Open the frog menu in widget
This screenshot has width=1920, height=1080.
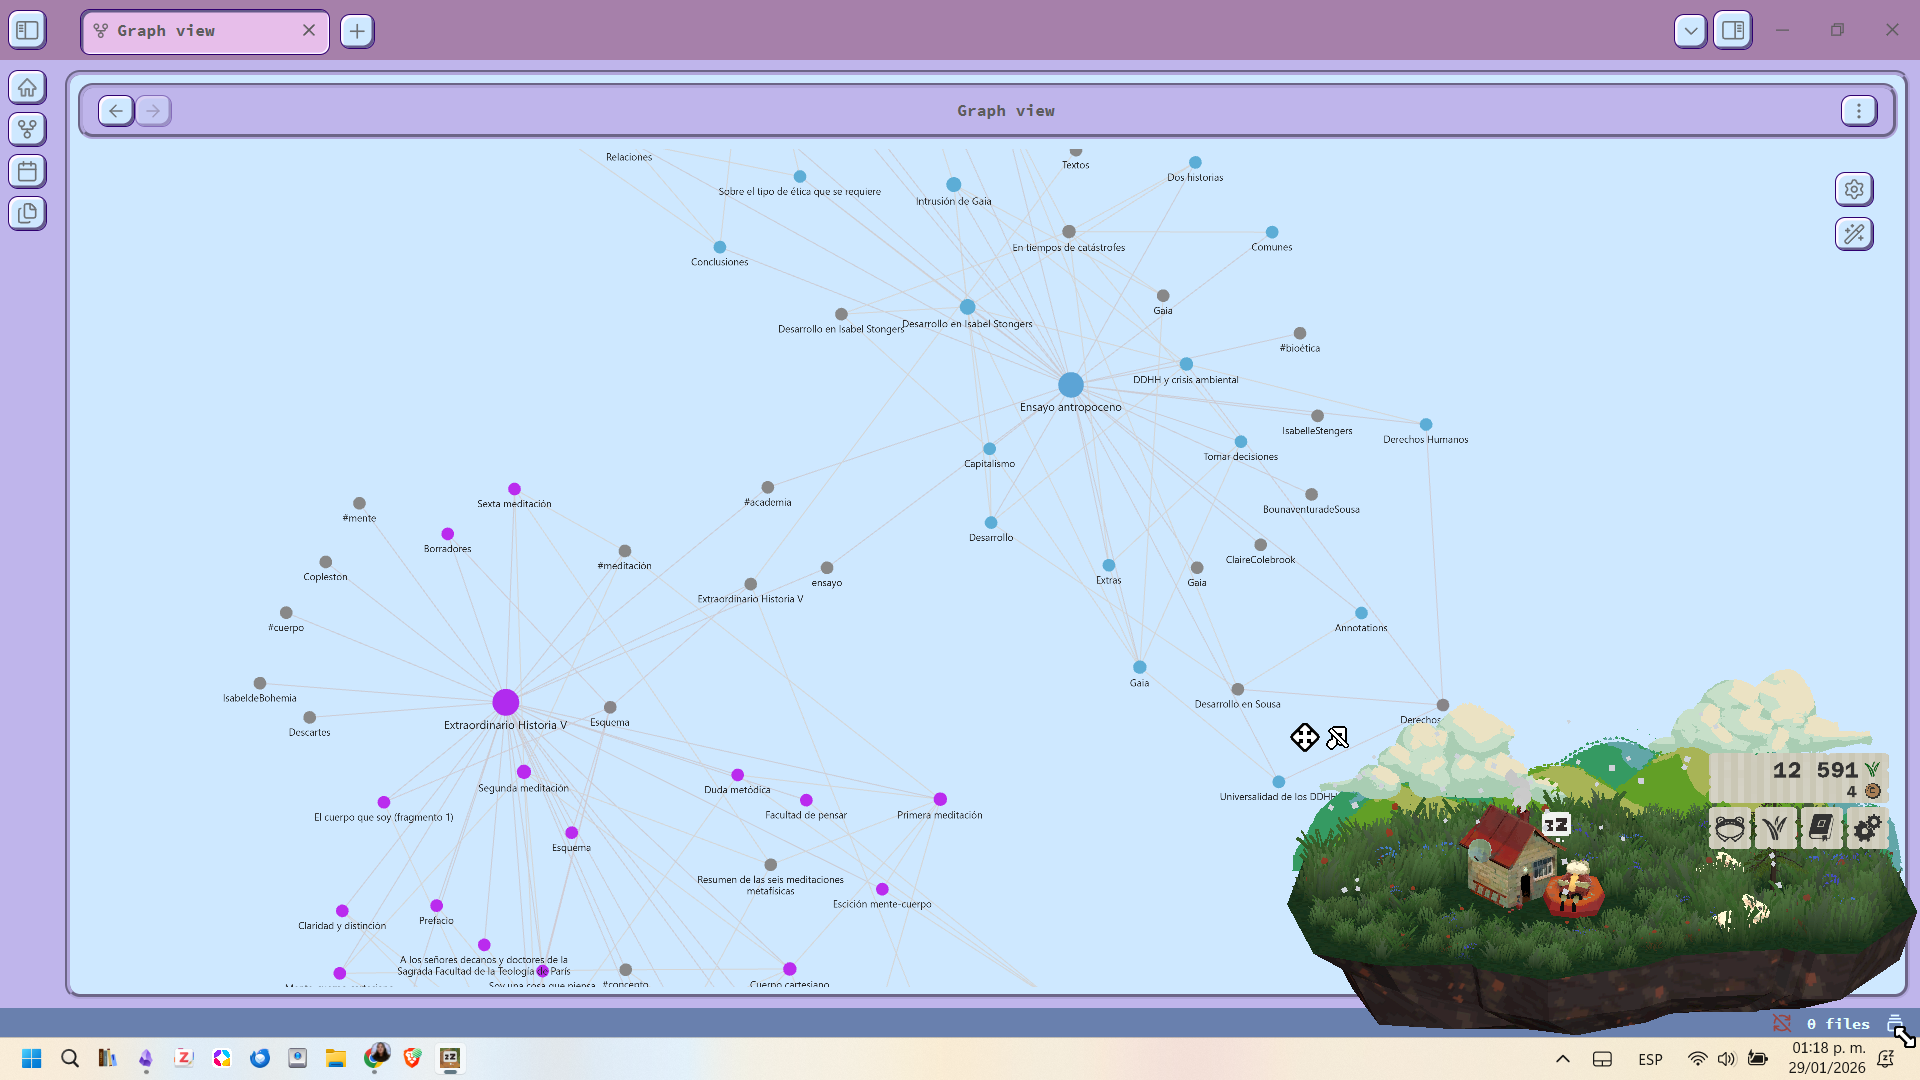click(1730, 828)
